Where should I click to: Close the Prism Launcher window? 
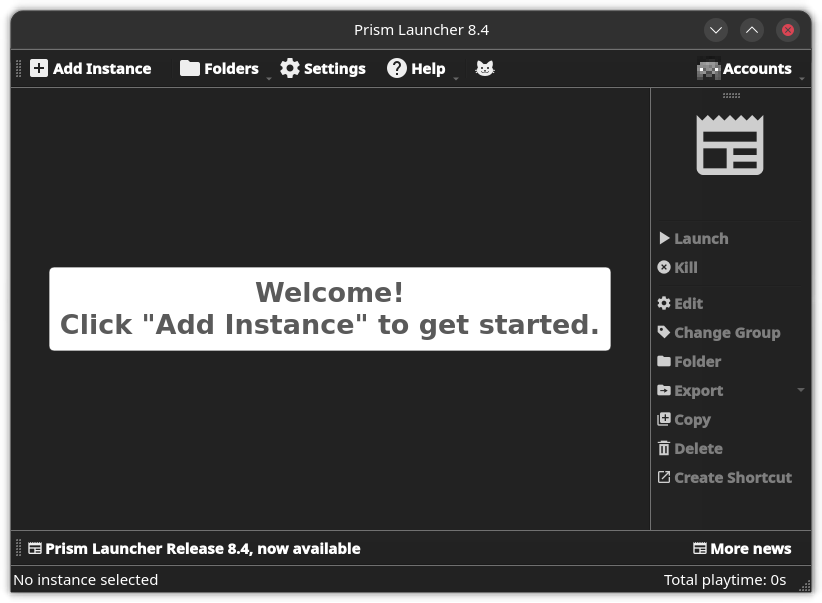(x=787, y=30)
